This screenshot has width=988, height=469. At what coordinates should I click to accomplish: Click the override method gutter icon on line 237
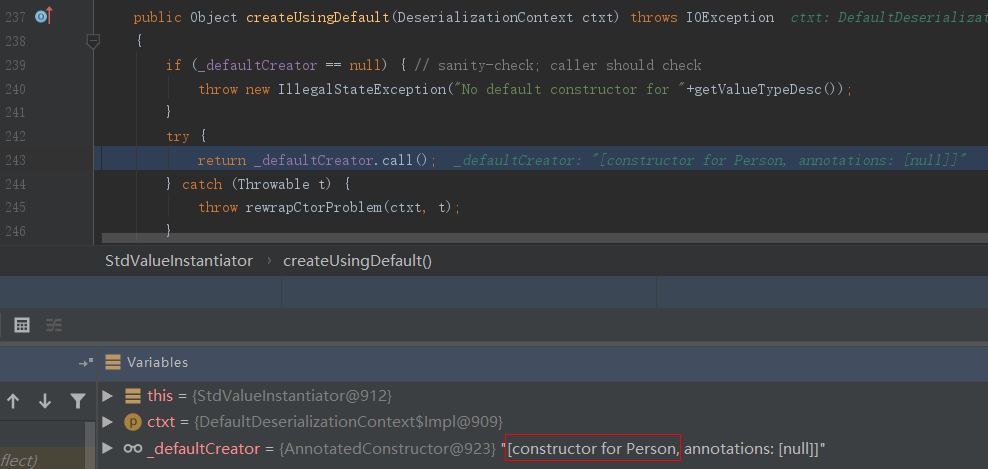tap(43, 17)
